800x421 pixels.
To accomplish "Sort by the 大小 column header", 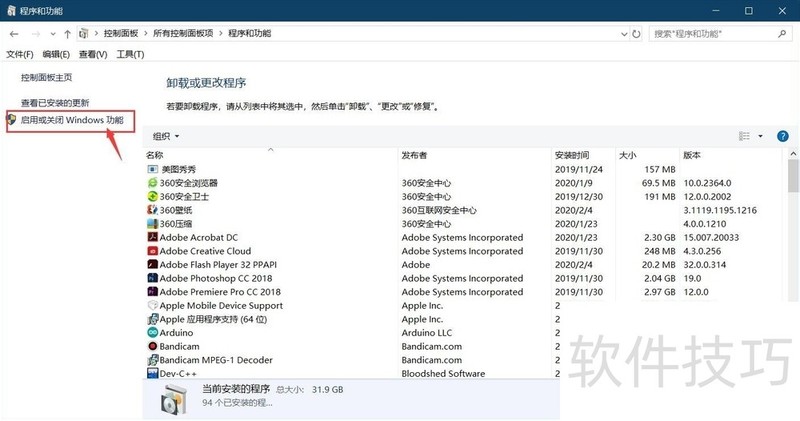I will click(628, 155).
